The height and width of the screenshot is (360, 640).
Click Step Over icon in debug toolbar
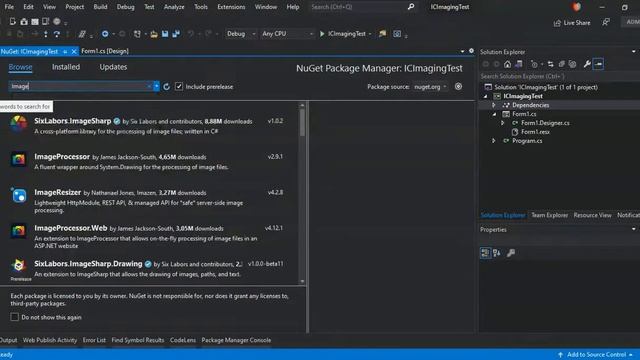[x=57, y=34]
